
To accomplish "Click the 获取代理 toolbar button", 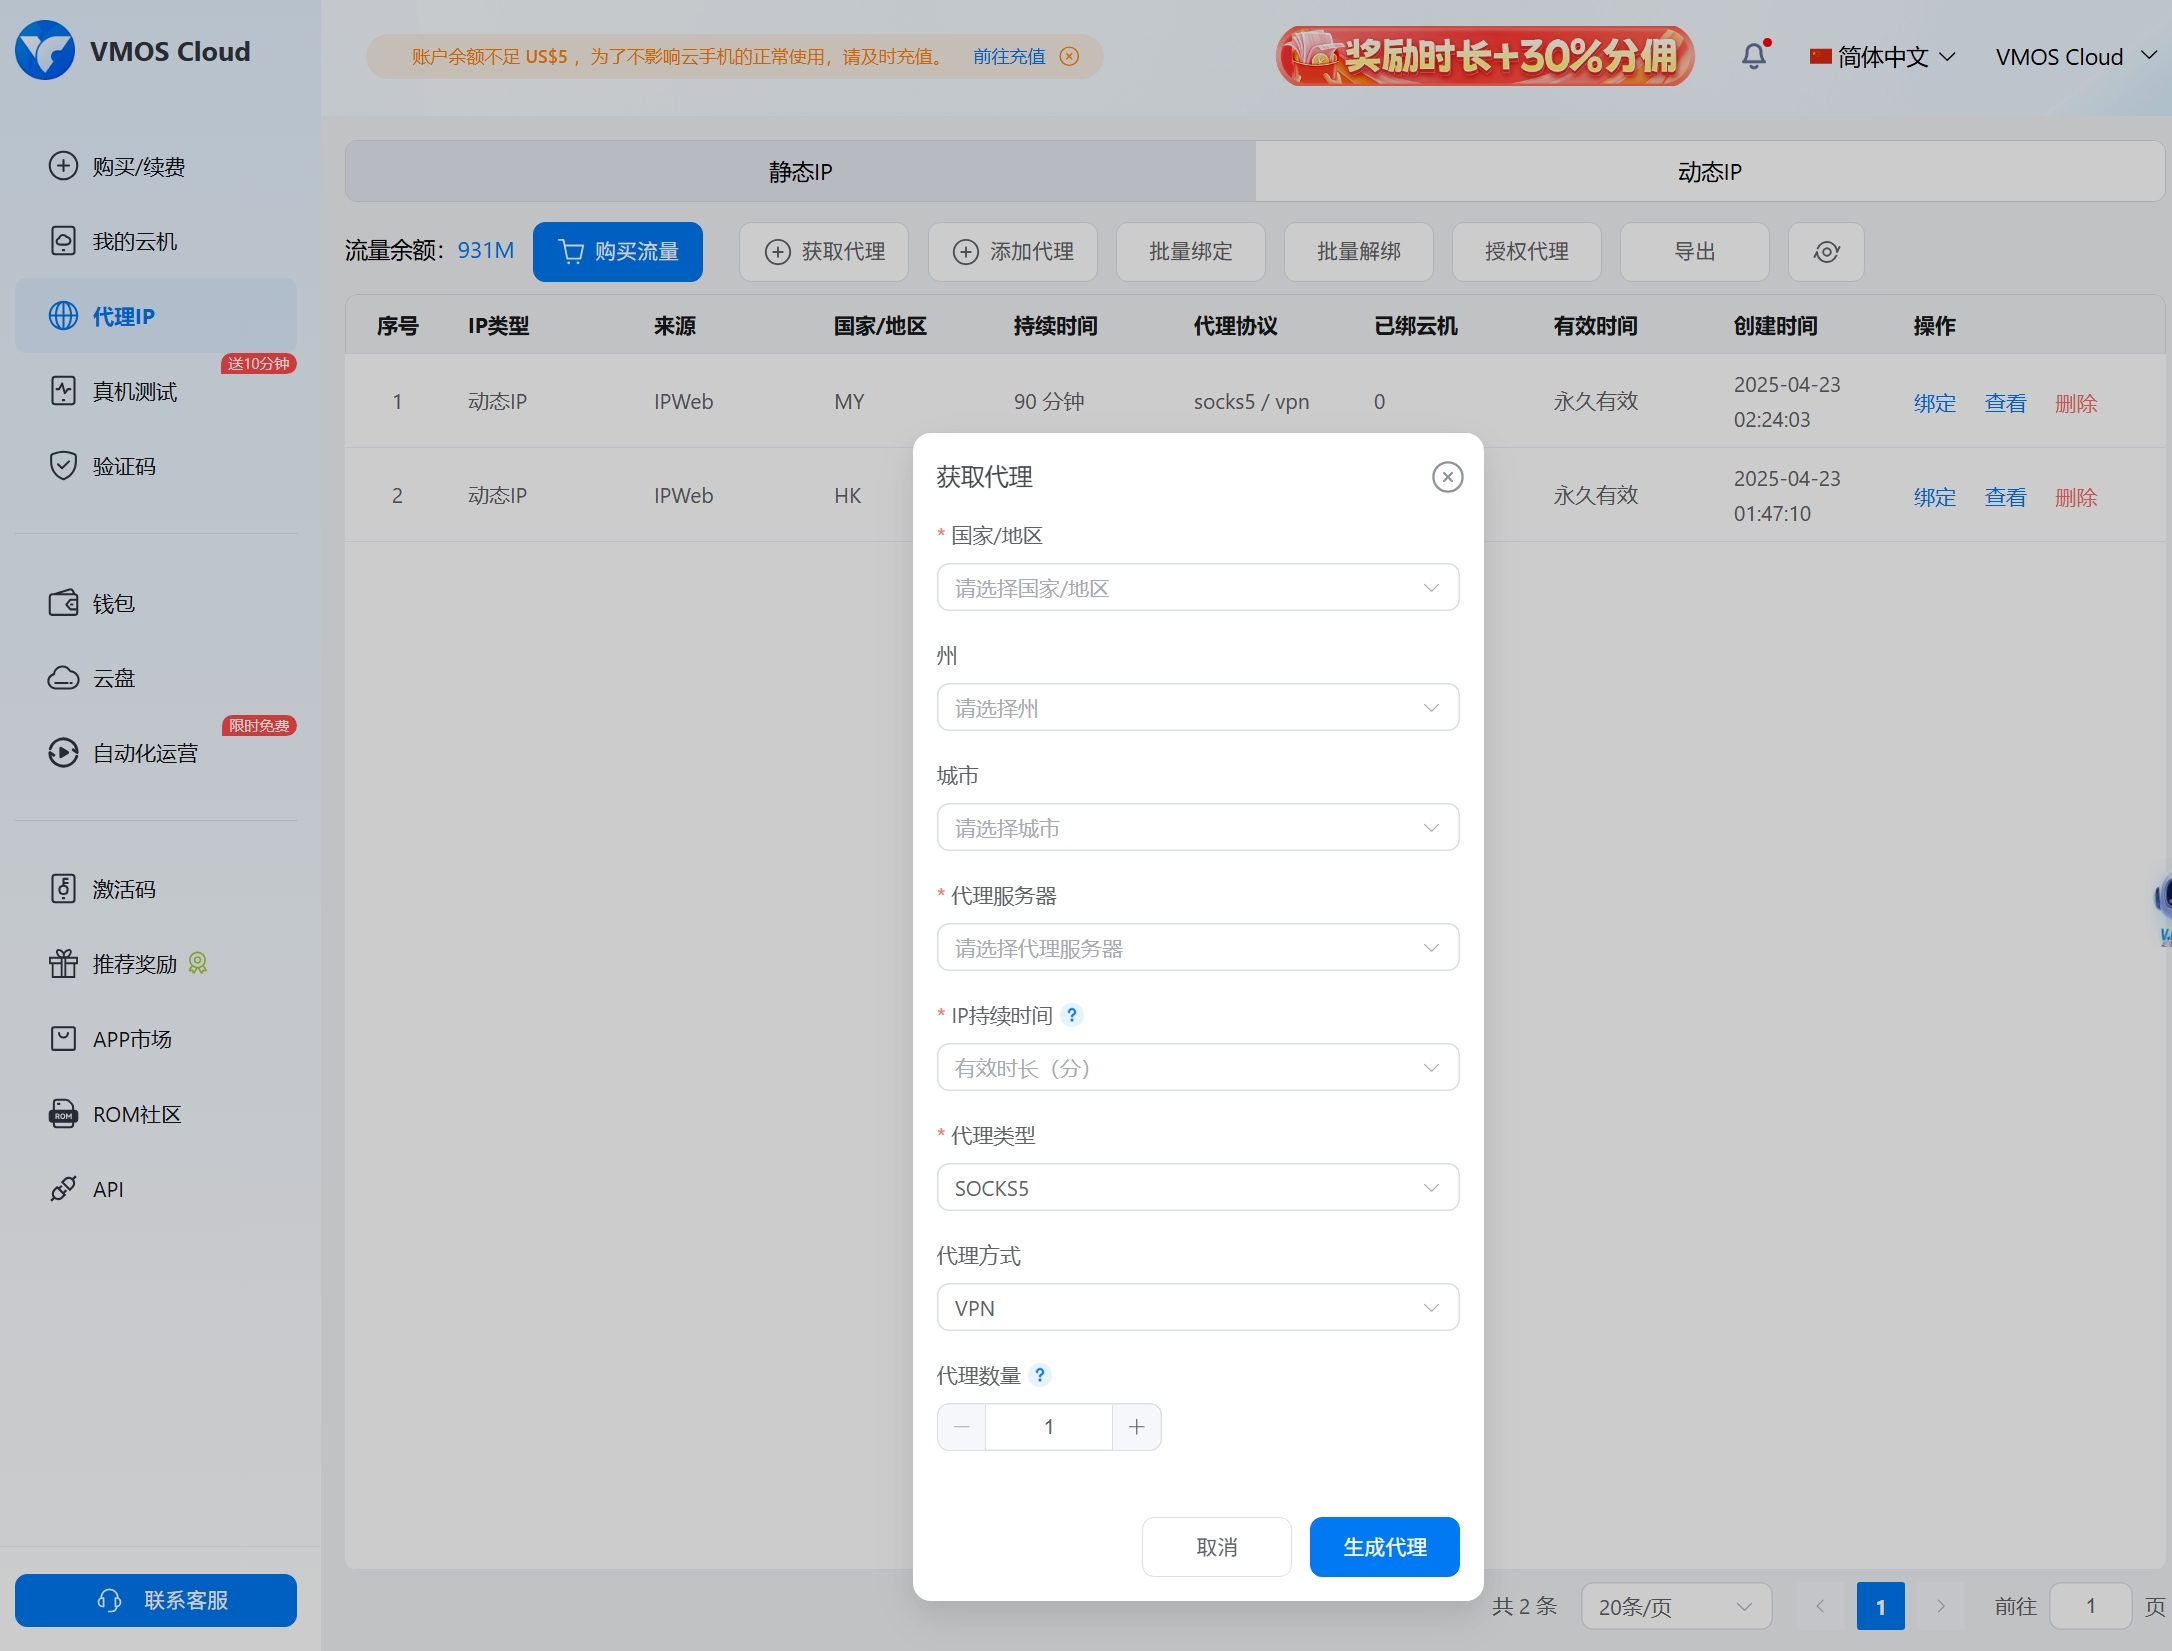I will tap(824, 252).
